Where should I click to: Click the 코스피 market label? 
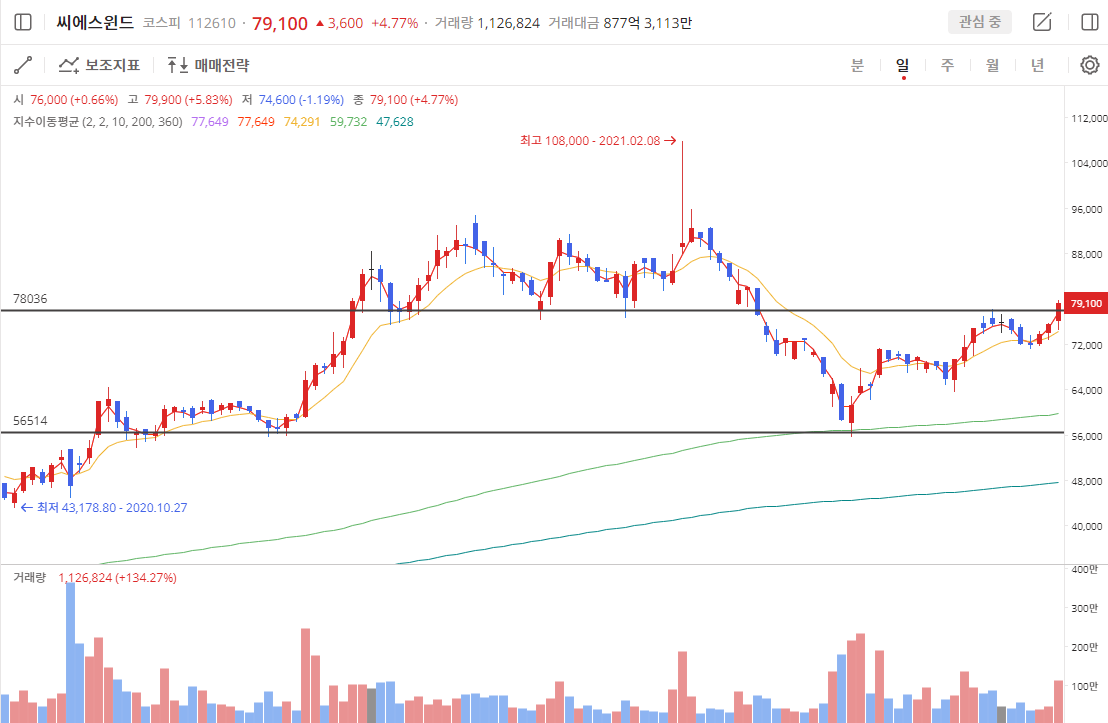161,23
